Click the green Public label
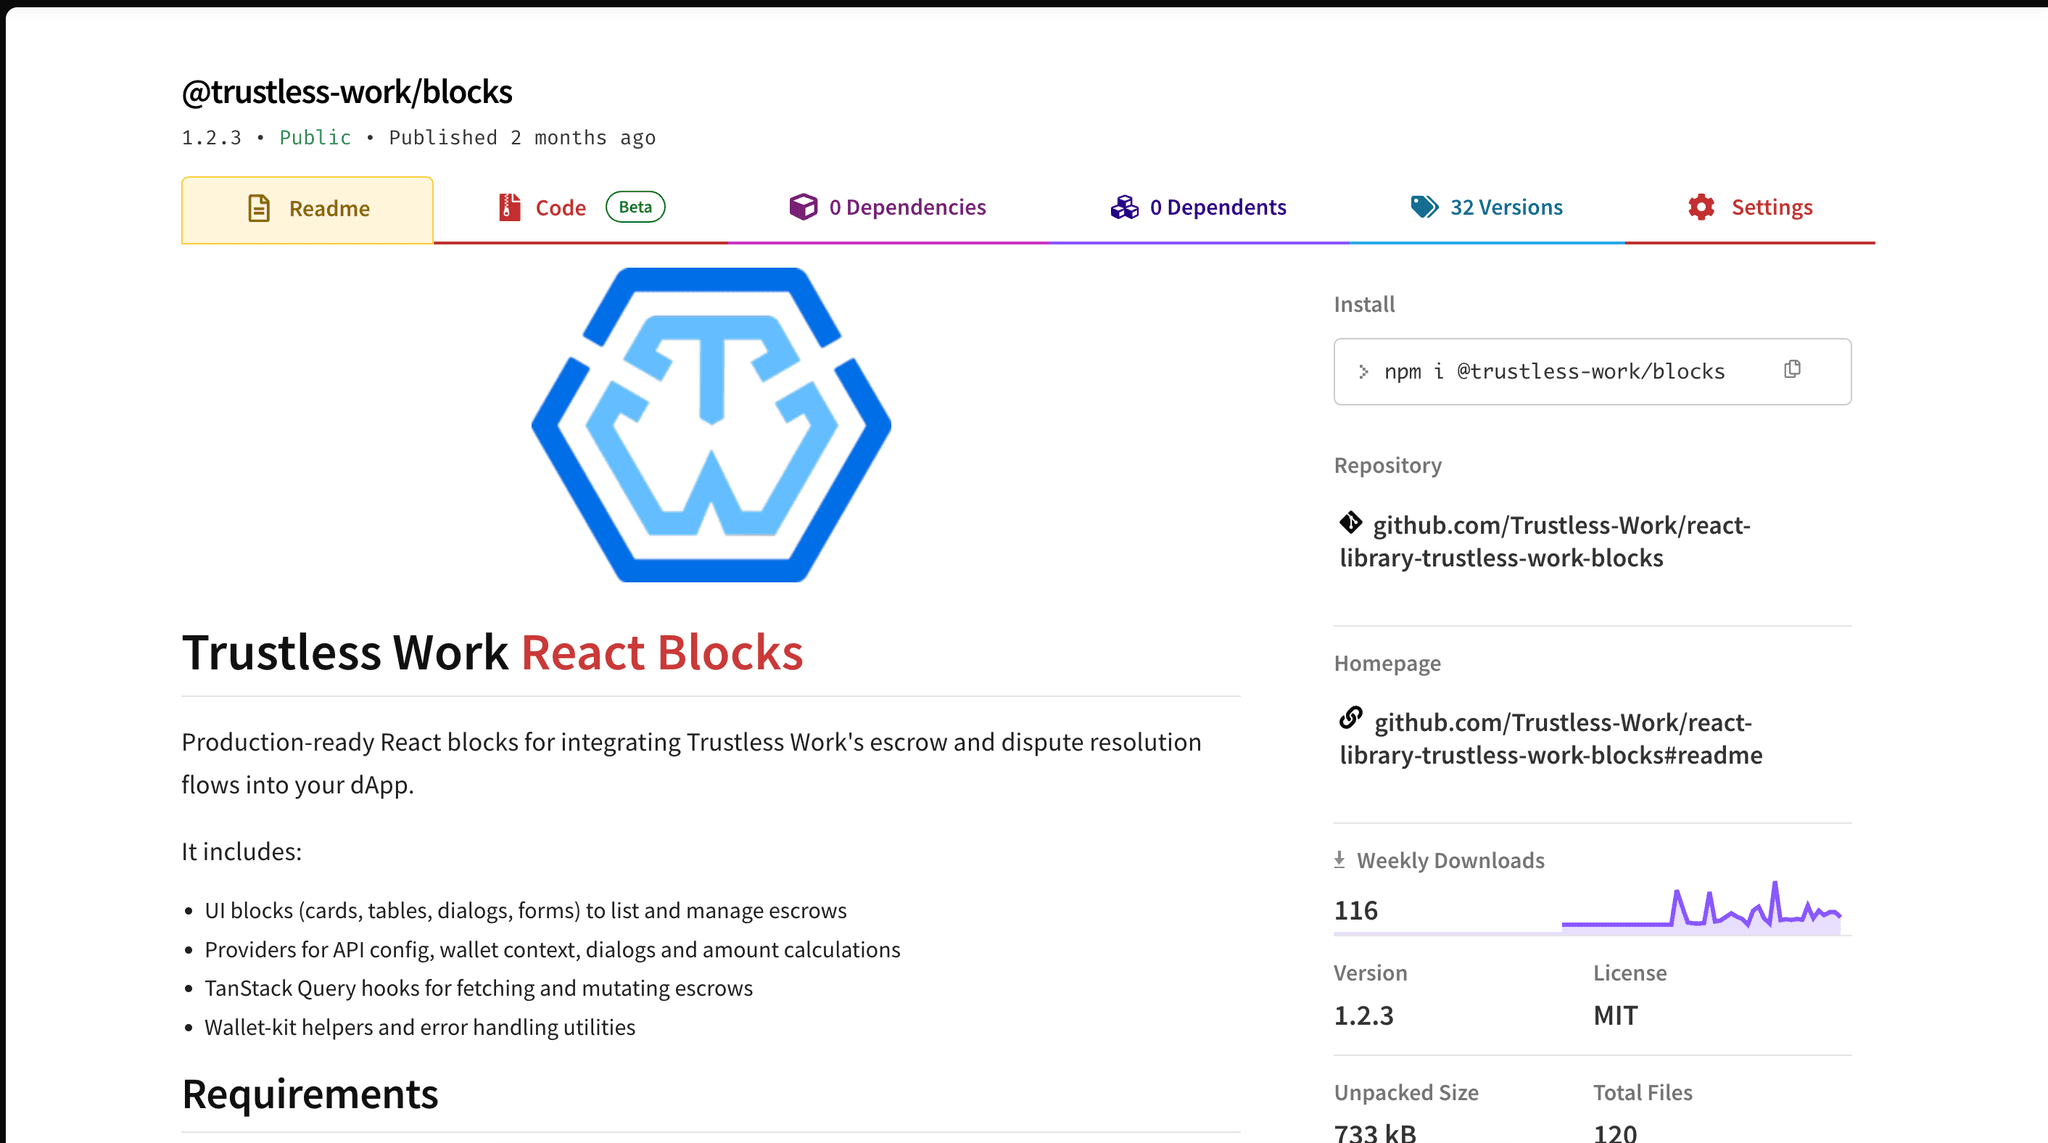2048x1143 pixels. 315,138
